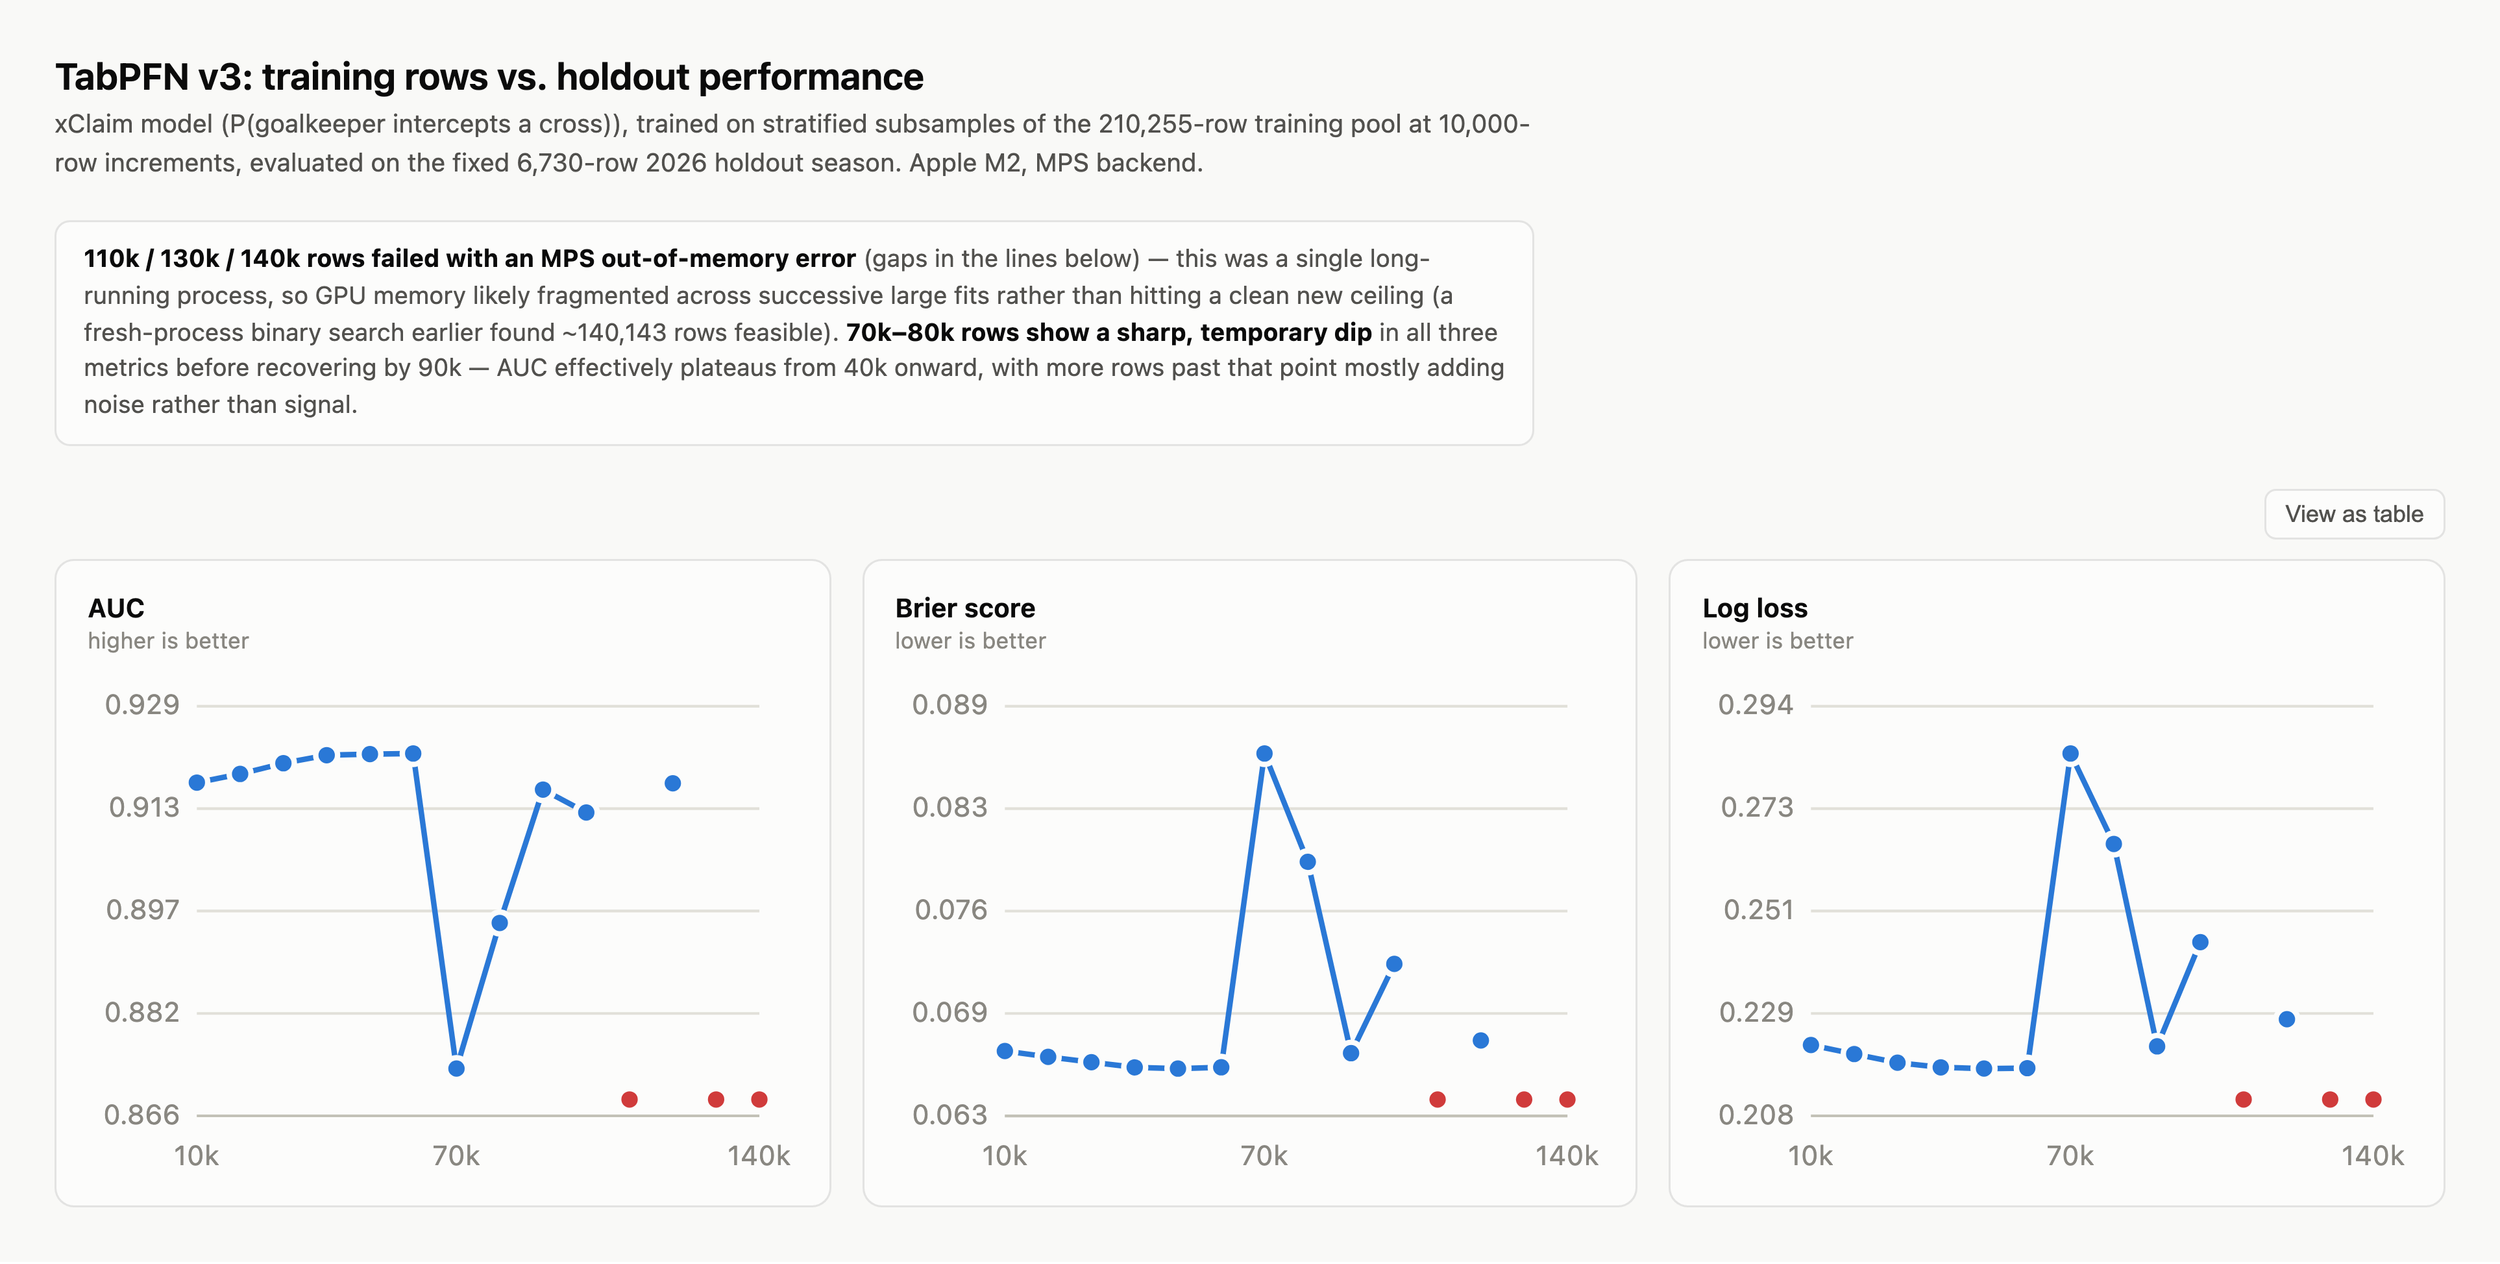
Task: Select the isolated 120k blue point in AUC chart
Action: [673, 783]
